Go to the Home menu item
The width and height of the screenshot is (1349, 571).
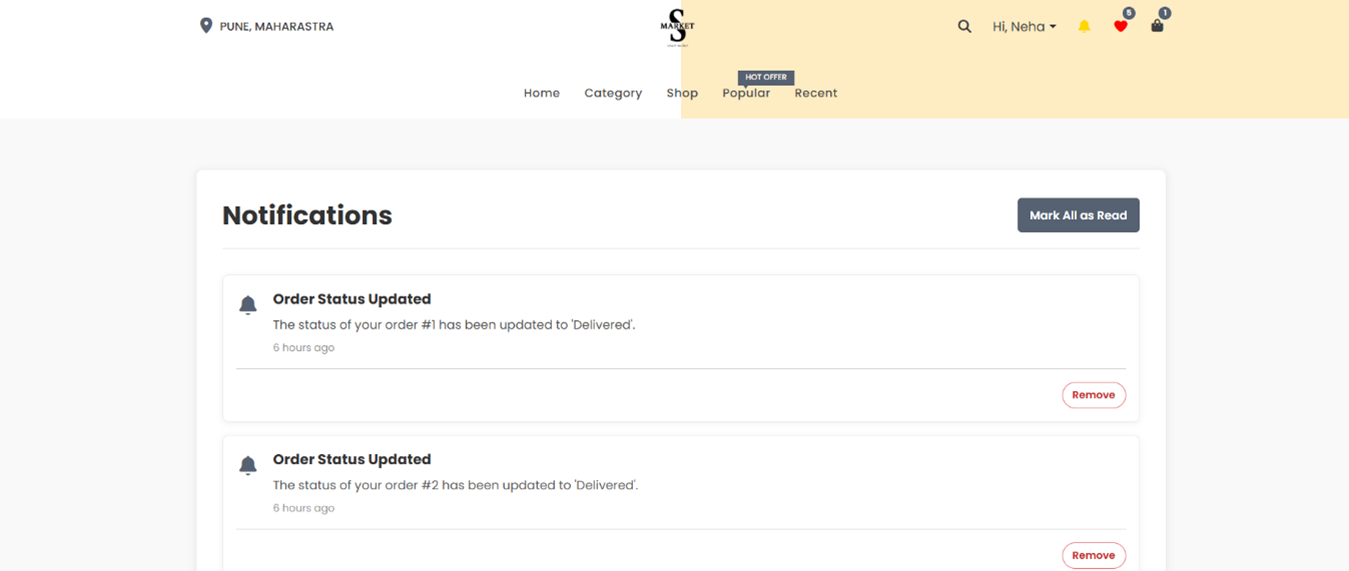542,93
